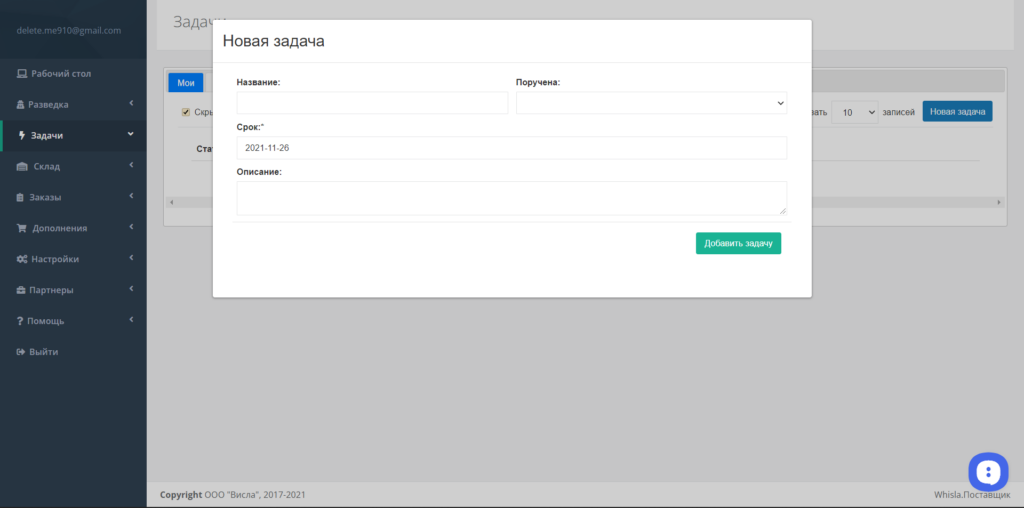Screen dimensions: 1024x508
Task: Click the blue Новая задача button
Action: 957,112
